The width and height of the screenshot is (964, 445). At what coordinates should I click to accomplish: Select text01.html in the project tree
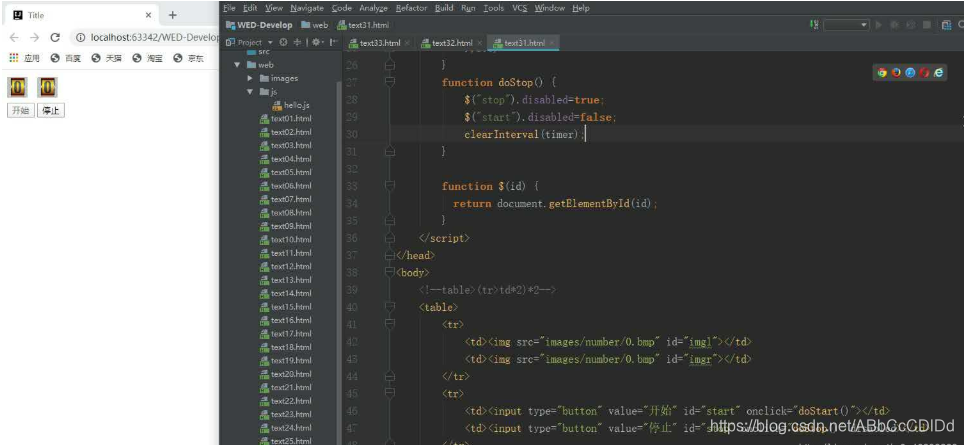pos(285,119)
